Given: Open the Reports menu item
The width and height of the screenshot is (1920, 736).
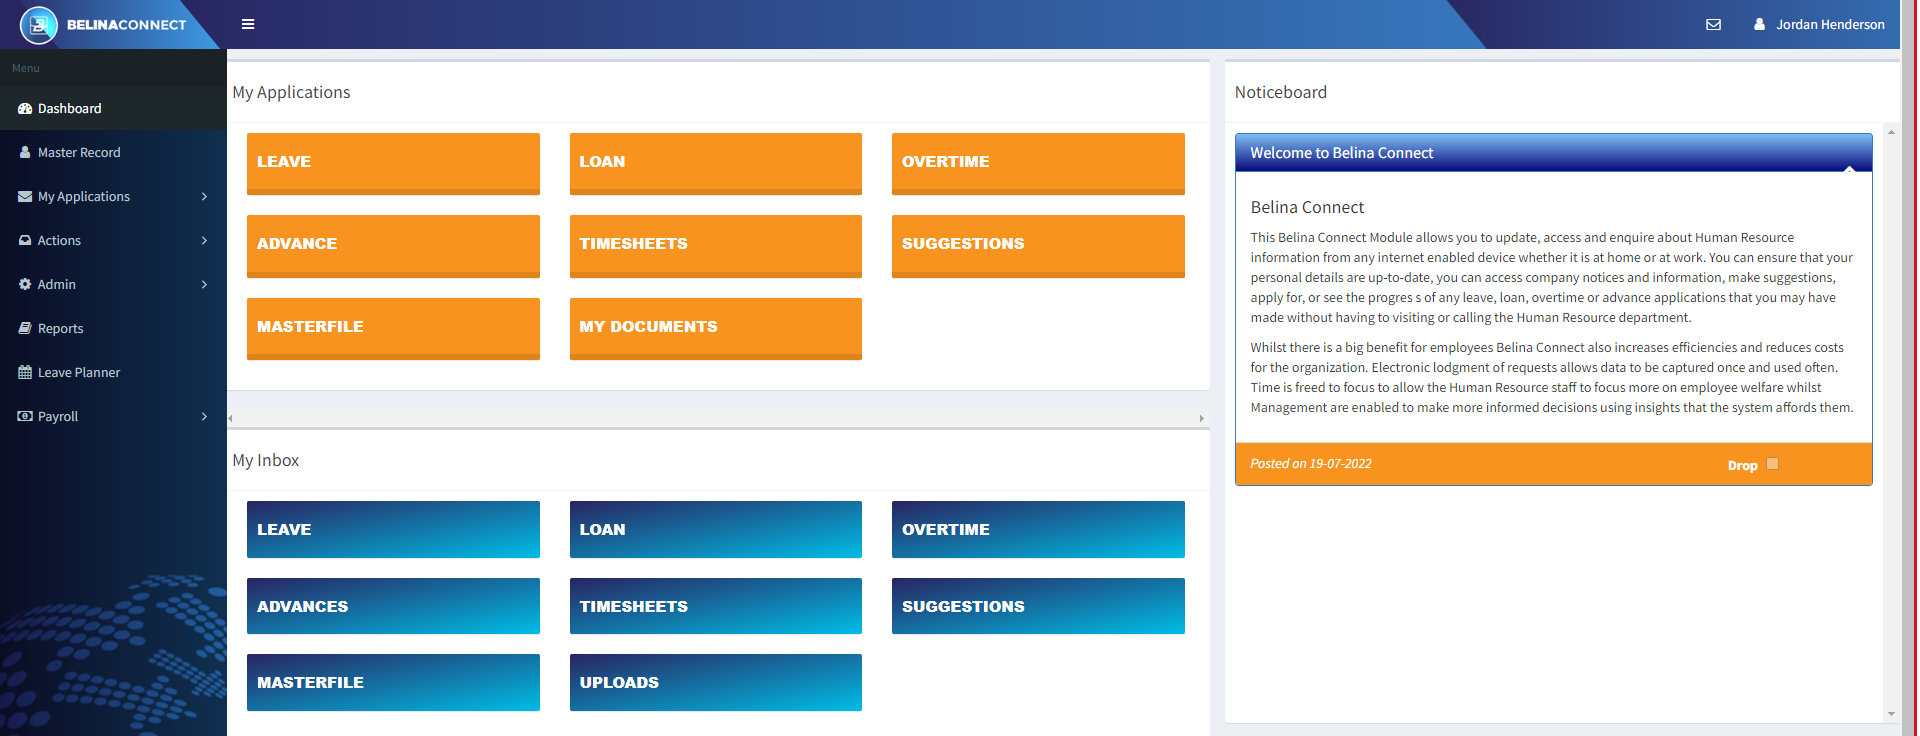Looking at the screenshot, I should pos(113,328).
